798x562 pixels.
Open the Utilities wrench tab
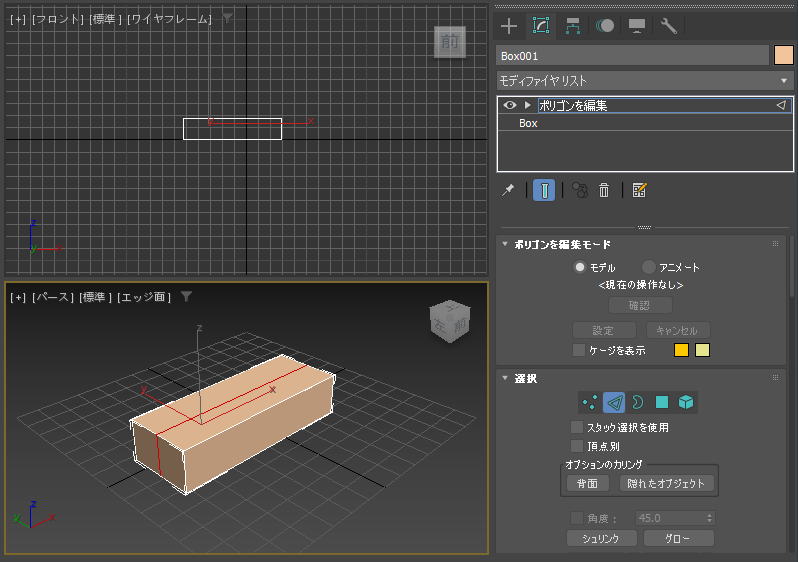click(x=668, y=26)
